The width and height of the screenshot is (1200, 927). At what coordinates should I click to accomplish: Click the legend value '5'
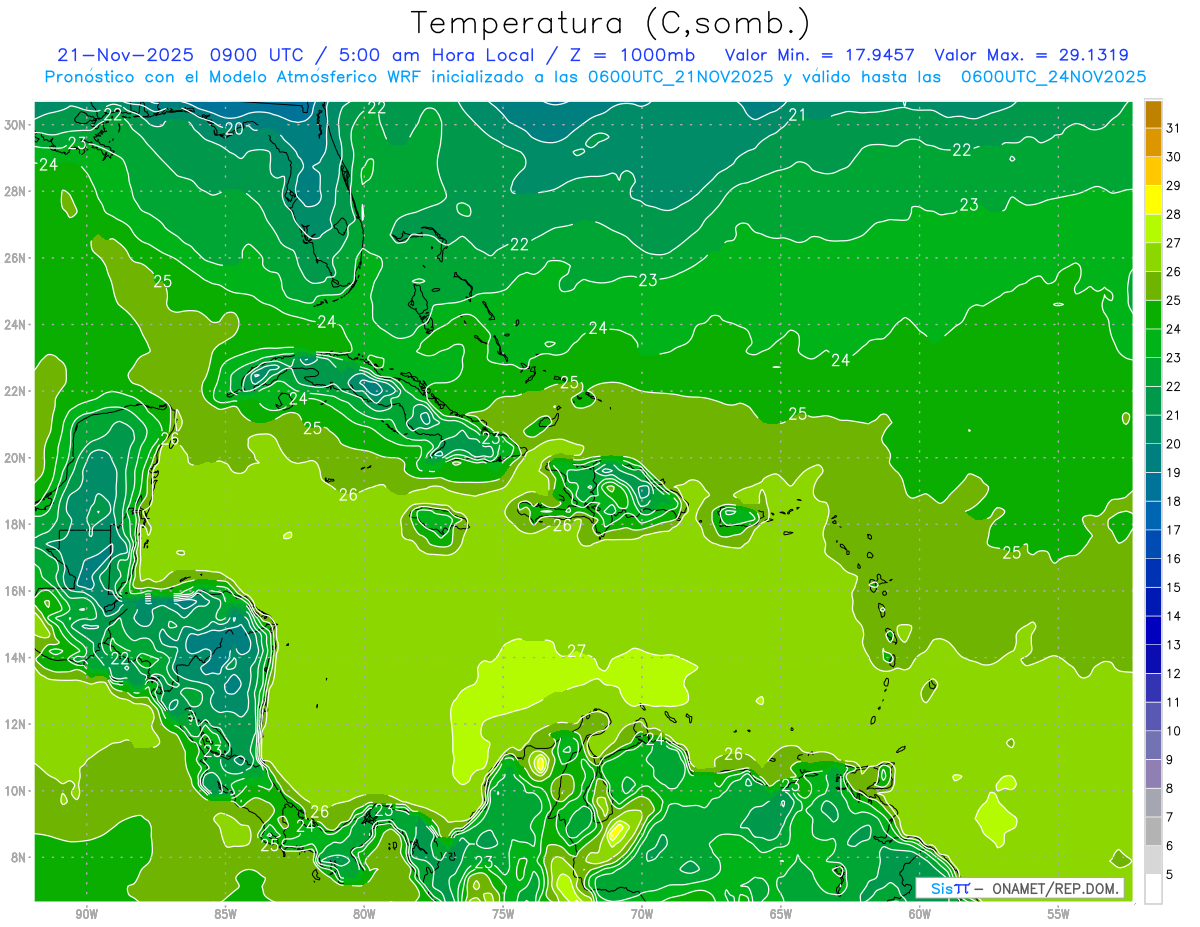click(x=1170, y=875)
